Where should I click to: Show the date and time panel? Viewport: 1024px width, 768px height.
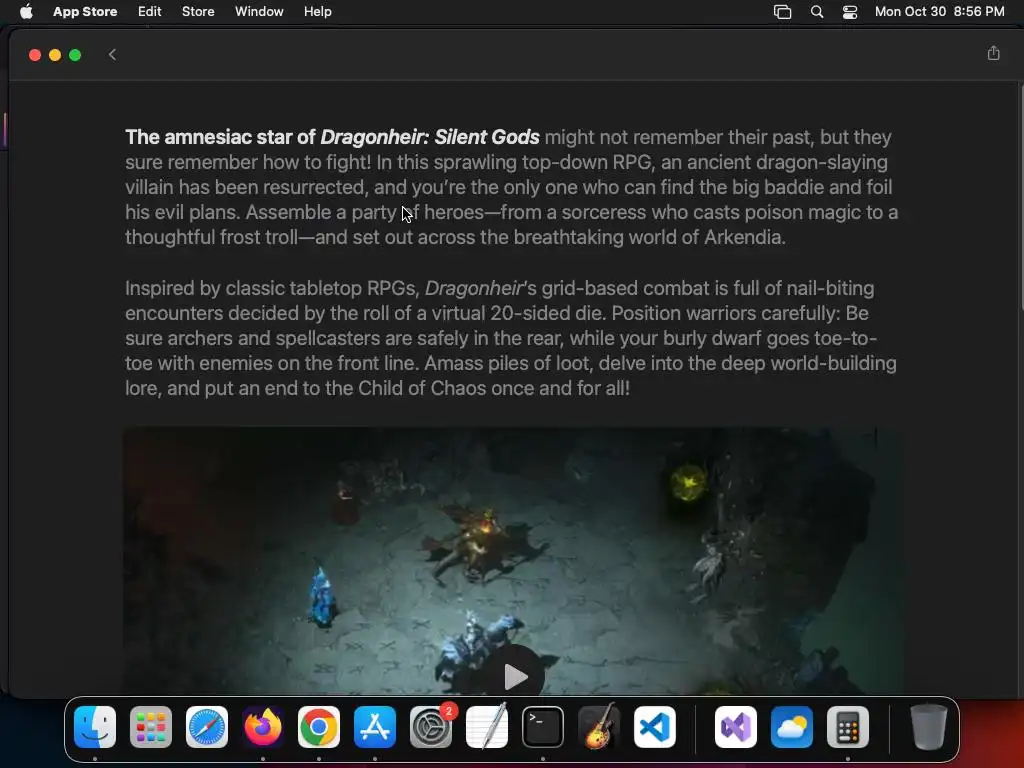coord(939,12)
